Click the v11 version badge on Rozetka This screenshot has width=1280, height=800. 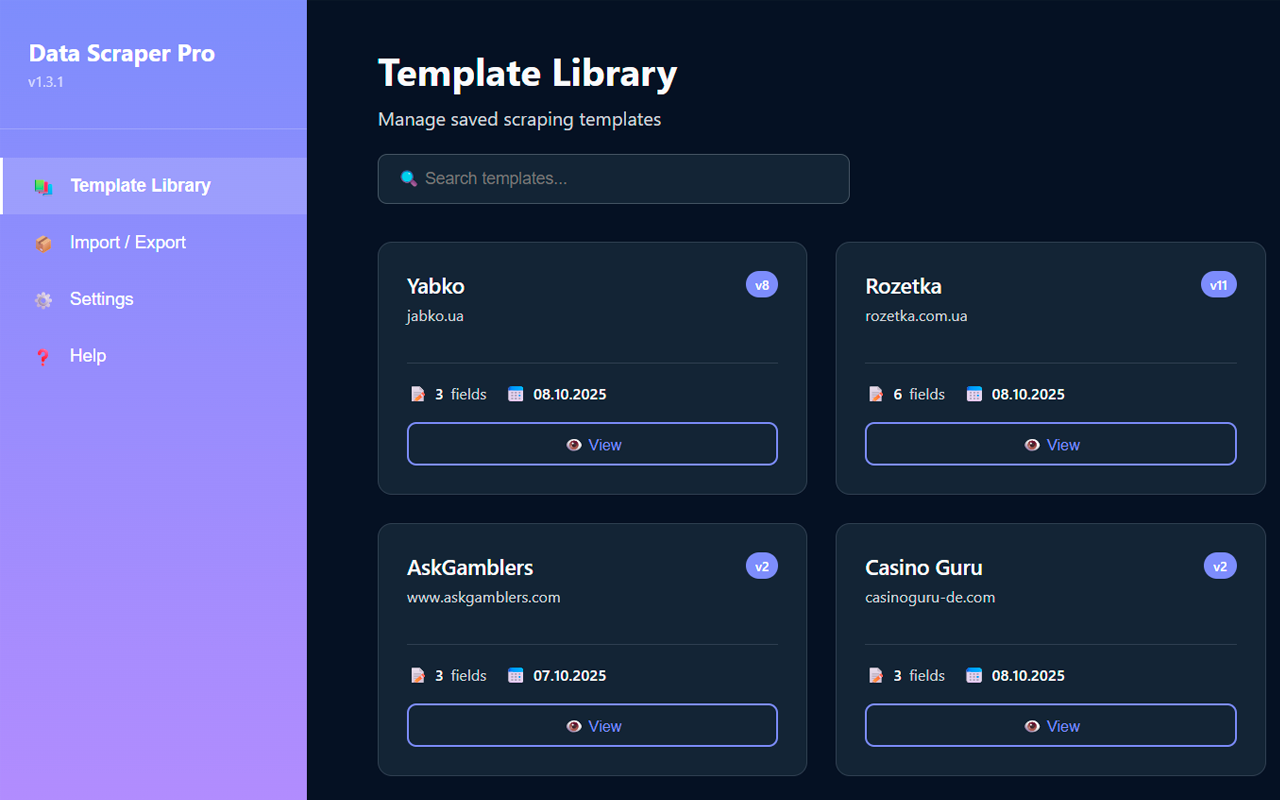click(1219, 285)
